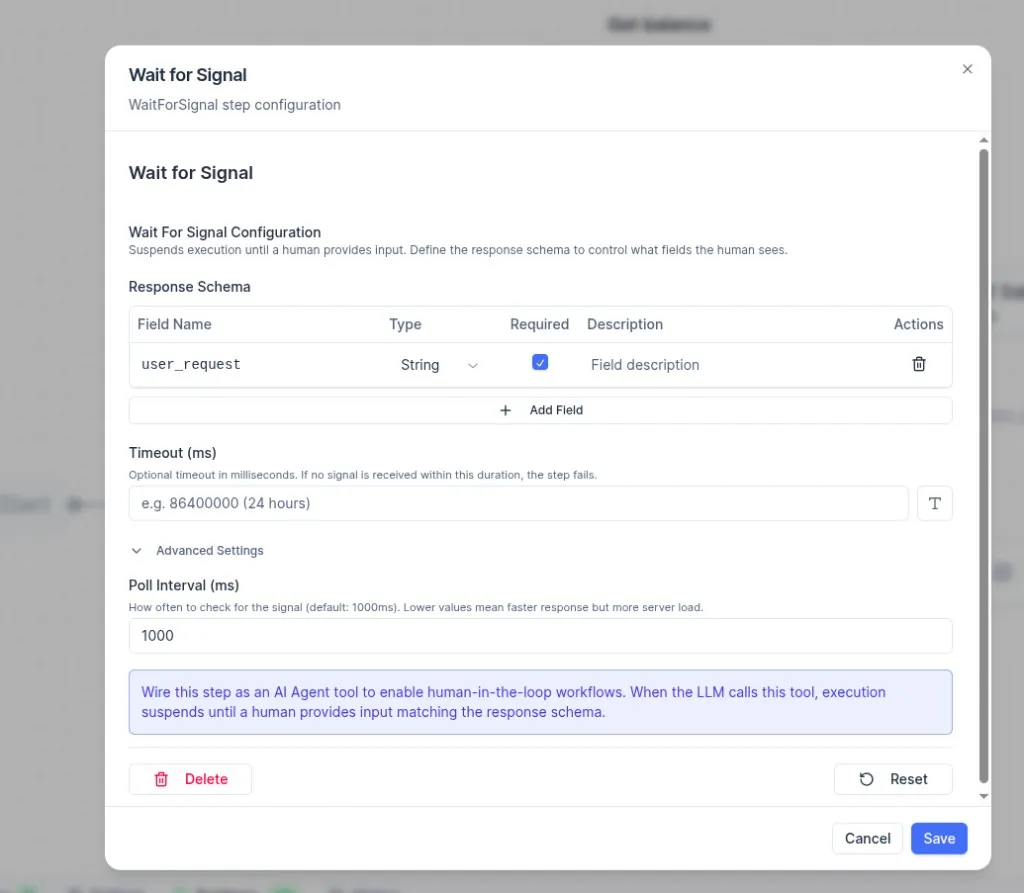Click the scrollbar down arrow

click(983, 796)
